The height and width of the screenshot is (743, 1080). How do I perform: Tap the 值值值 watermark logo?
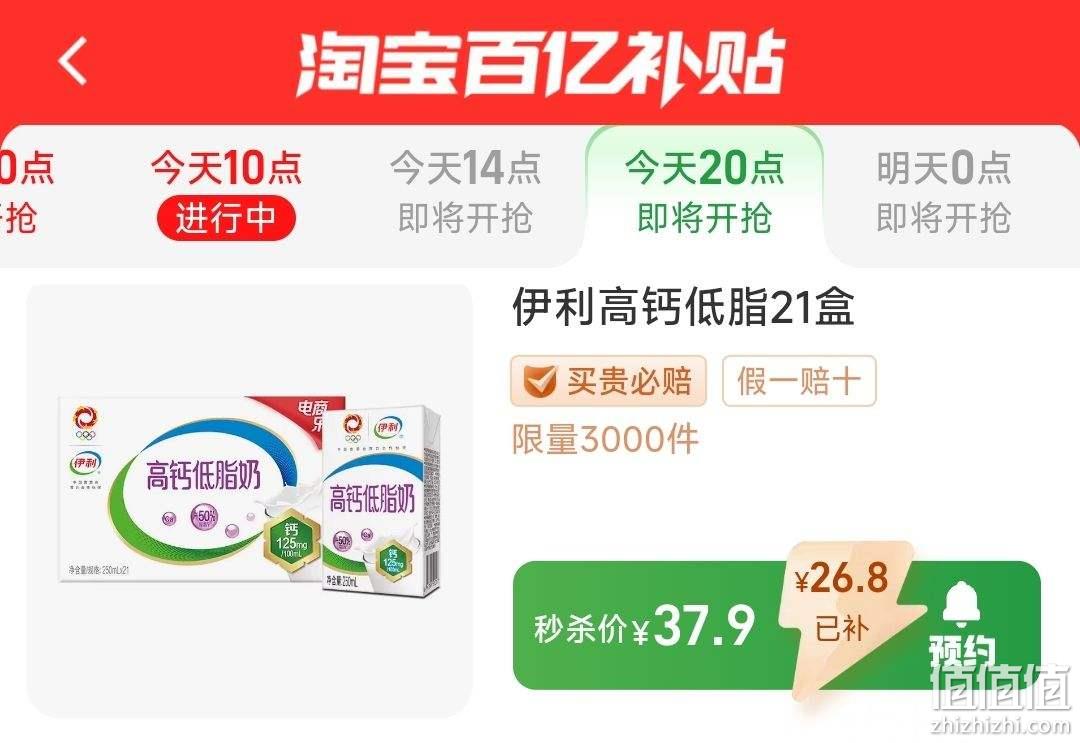tap(1000, 689)
